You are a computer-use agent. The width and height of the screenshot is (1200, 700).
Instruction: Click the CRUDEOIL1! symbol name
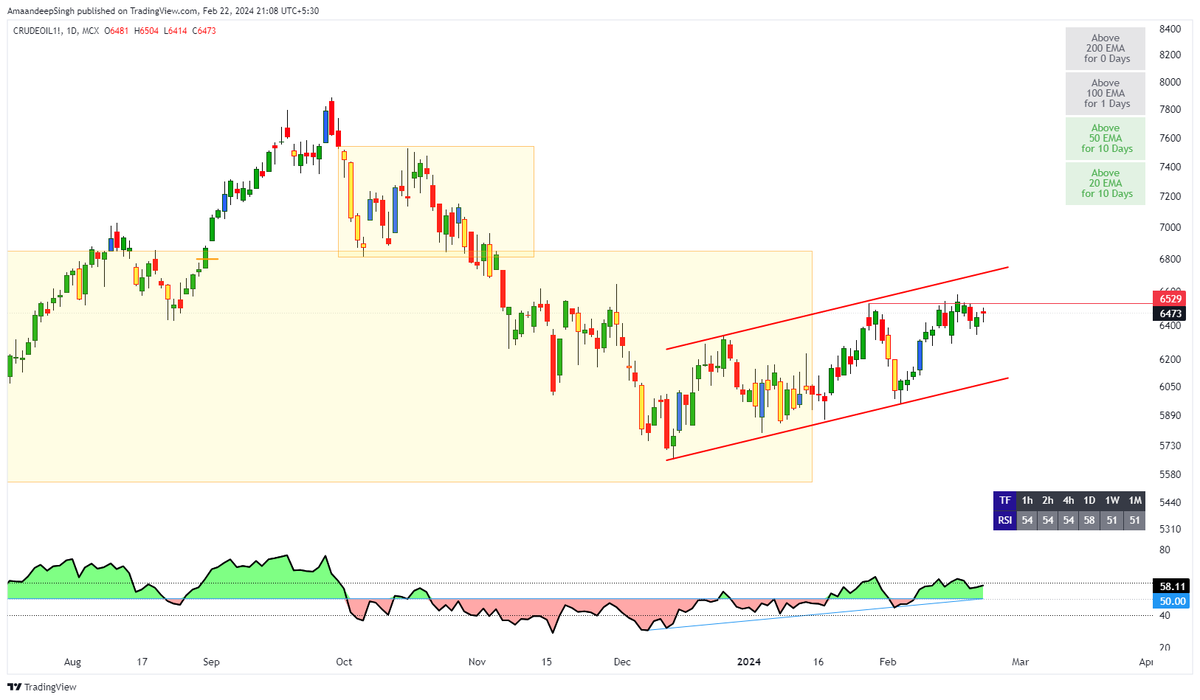[x=35, y=31]
